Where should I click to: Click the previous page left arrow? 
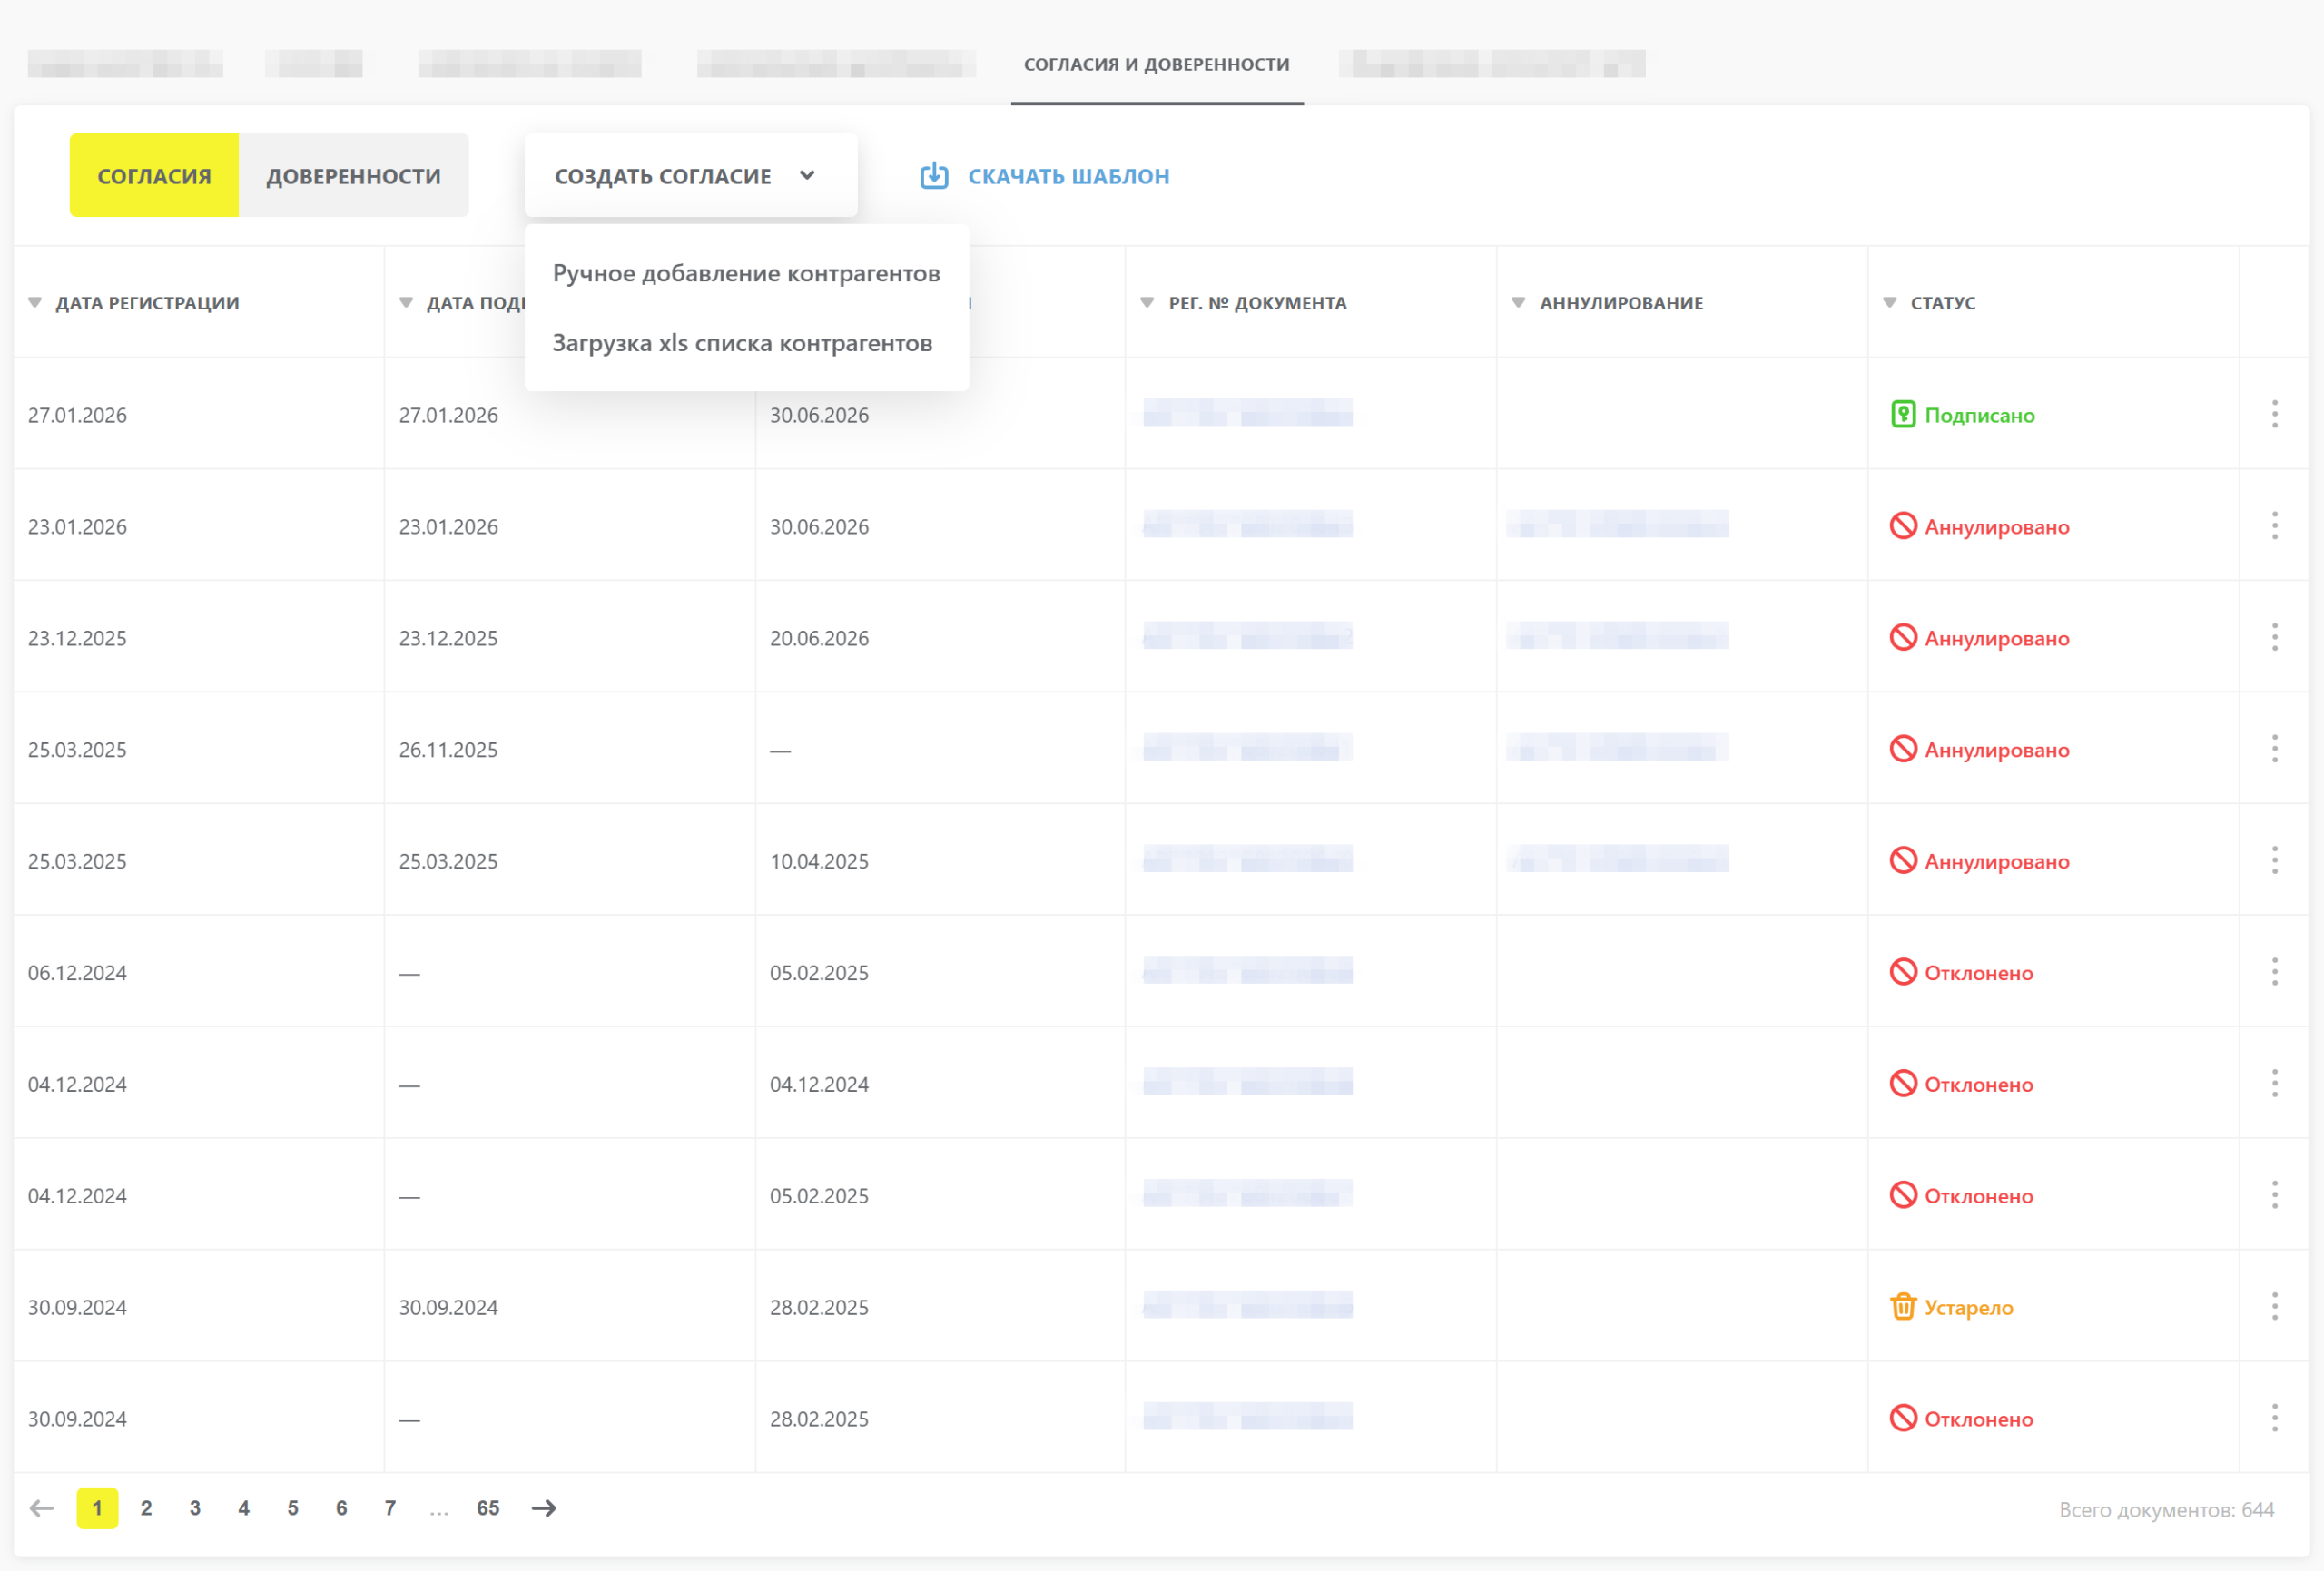[42, 1508]
